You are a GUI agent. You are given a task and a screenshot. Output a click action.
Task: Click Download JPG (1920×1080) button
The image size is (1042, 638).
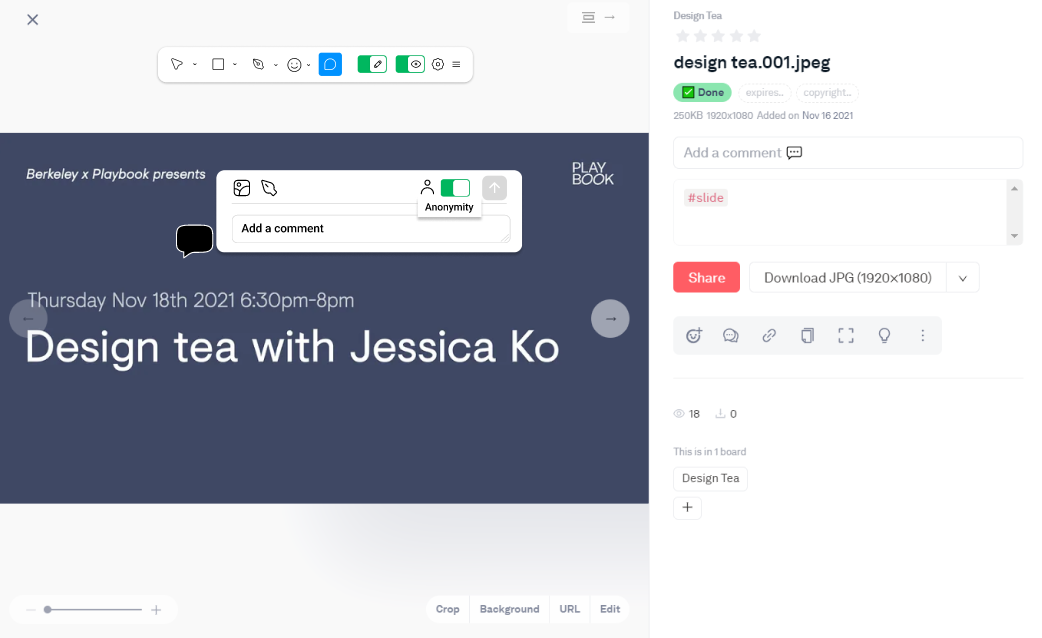[848, 278]
